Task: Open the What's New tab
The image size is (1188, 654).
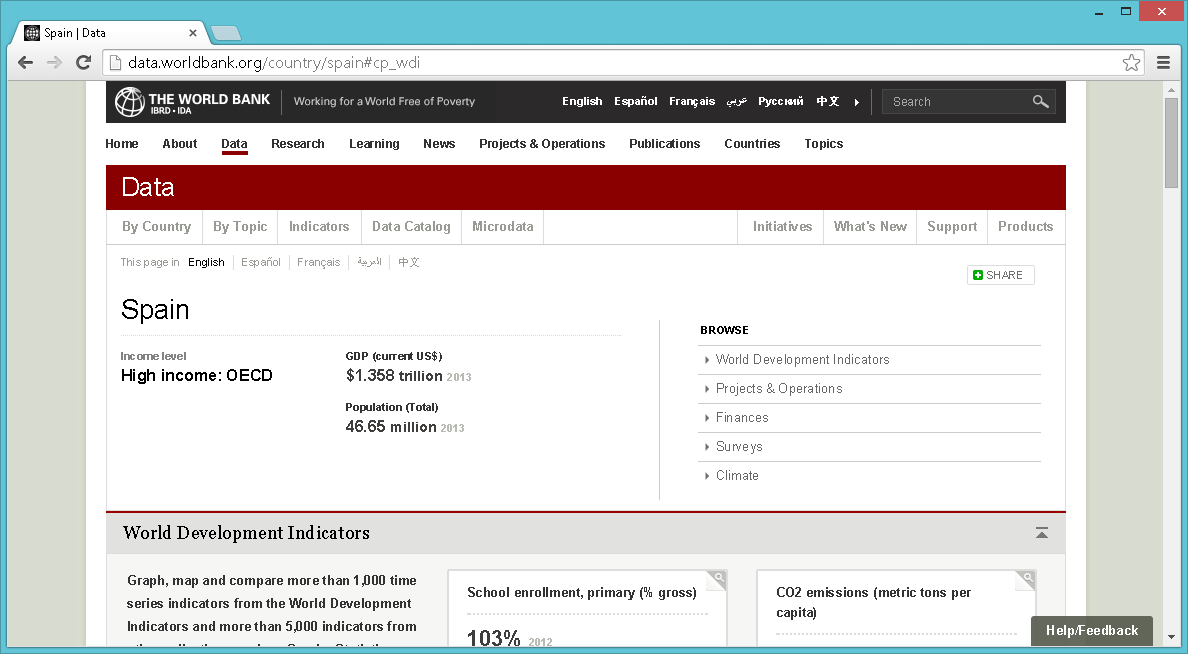Action: tap(871, 227)
